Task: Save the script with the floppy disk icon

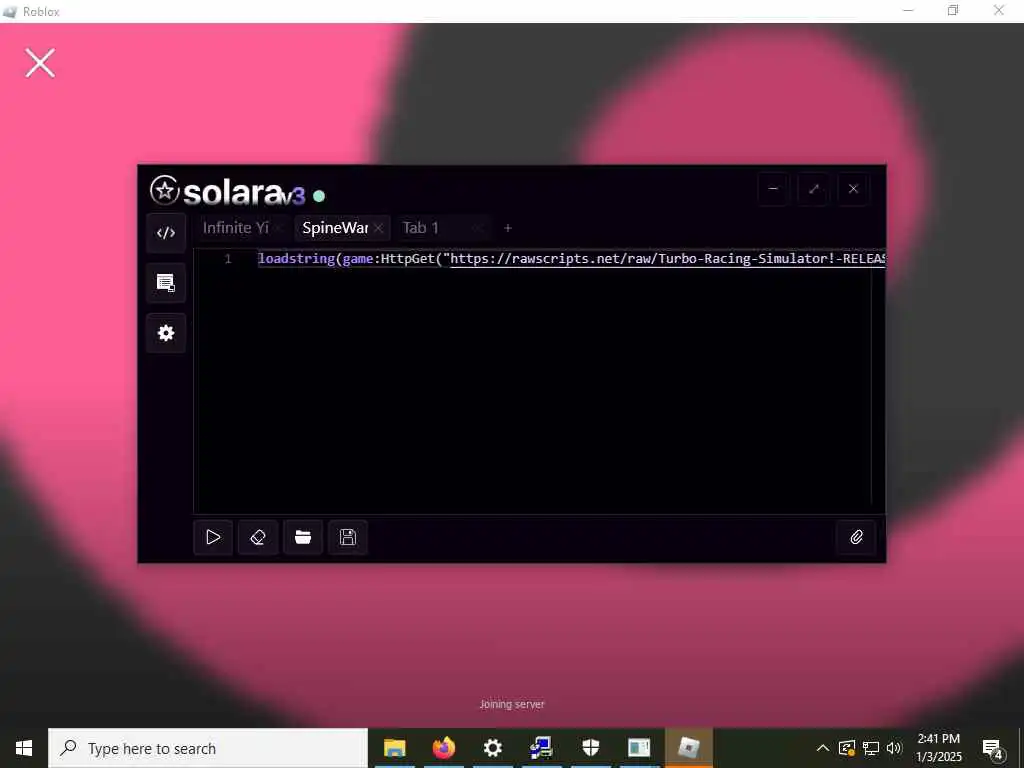Action: tap(348, 537)
